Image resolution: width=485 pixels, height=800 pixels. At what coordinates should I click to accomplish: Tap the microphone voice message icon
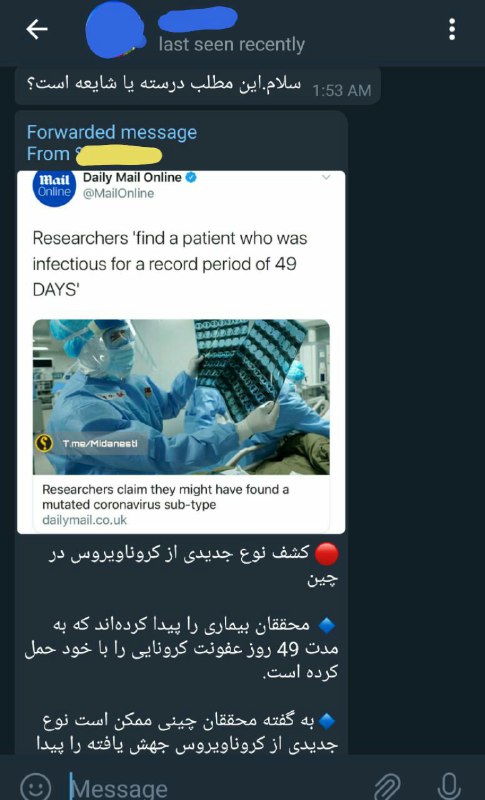coord(449,786)
